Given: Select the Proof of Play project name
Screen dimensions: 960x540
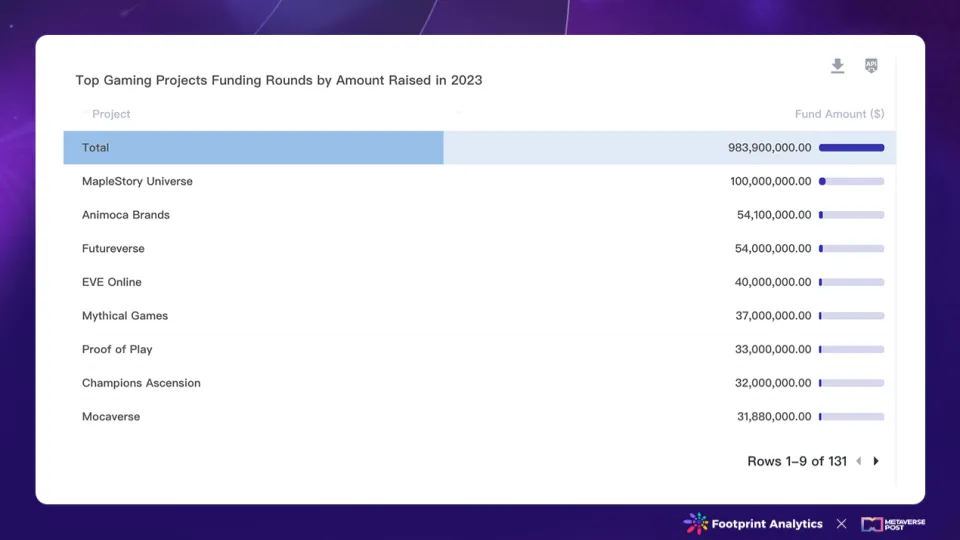Looking at the screenshot, I should 117,350.
